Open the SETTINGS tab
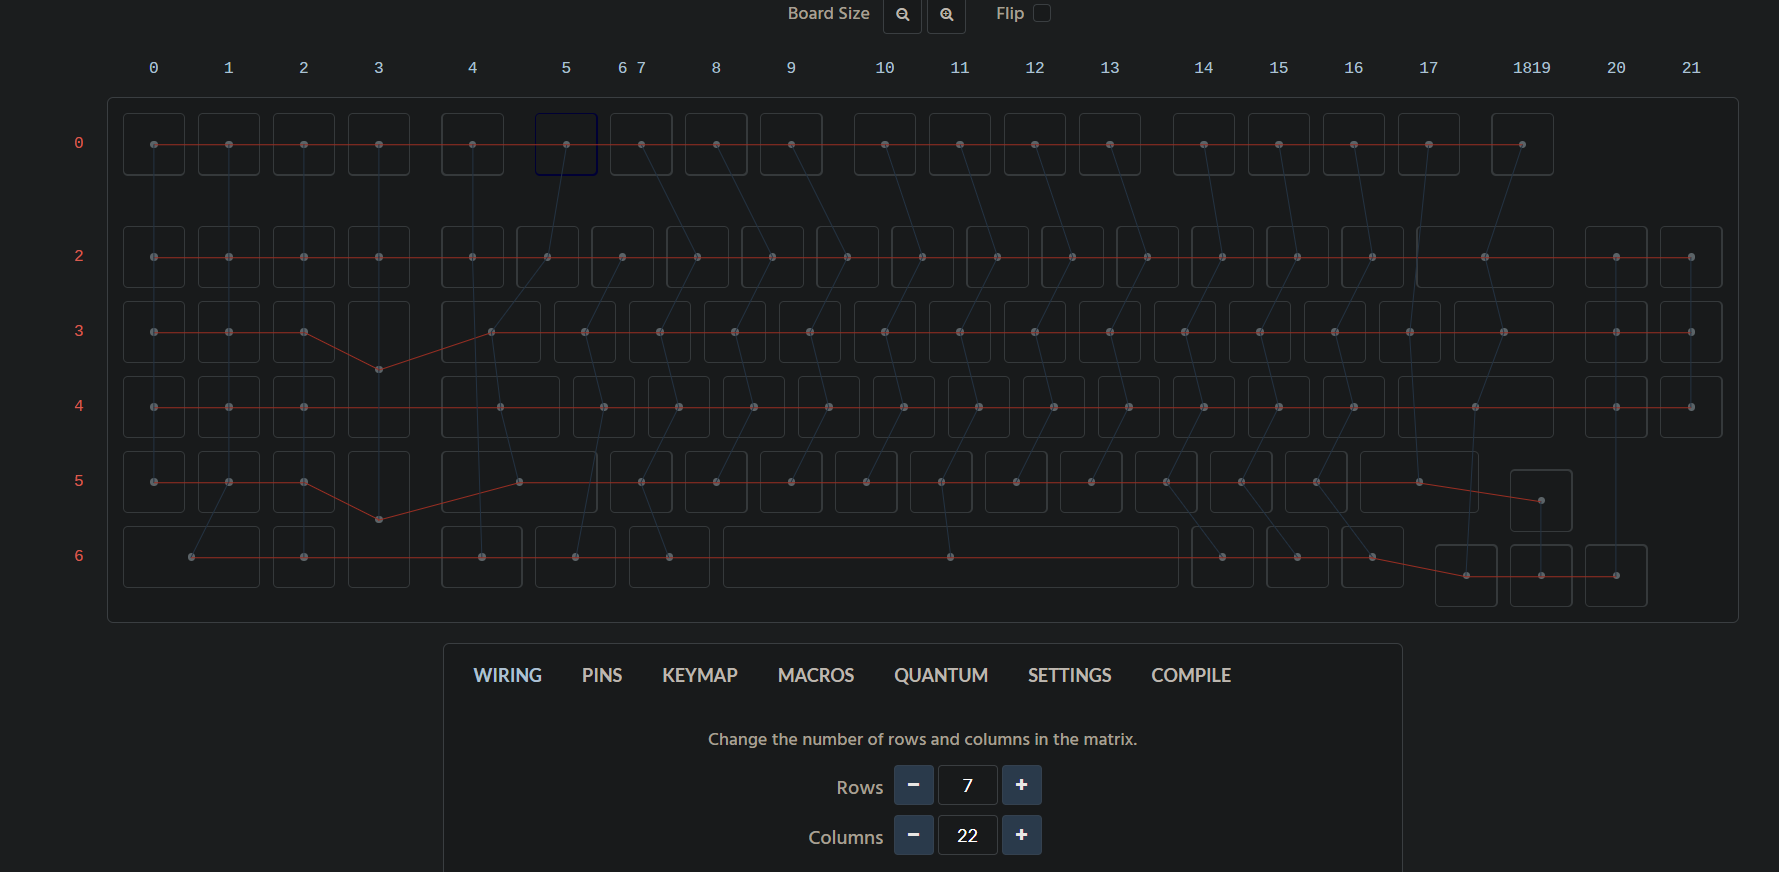Screen dimensions: 1779x872 1070,676
